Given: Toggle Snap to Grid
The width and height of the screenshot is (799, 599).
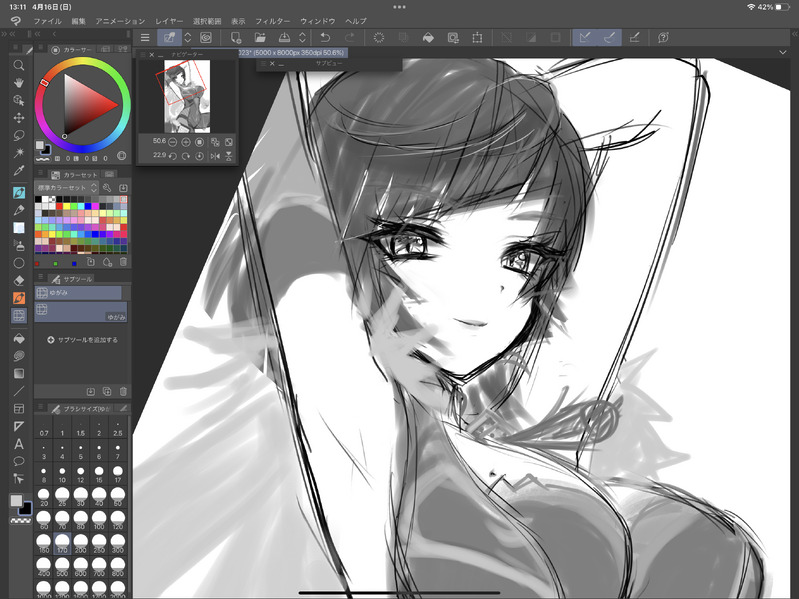Looking at the screenshot, I should click(634, 38).
